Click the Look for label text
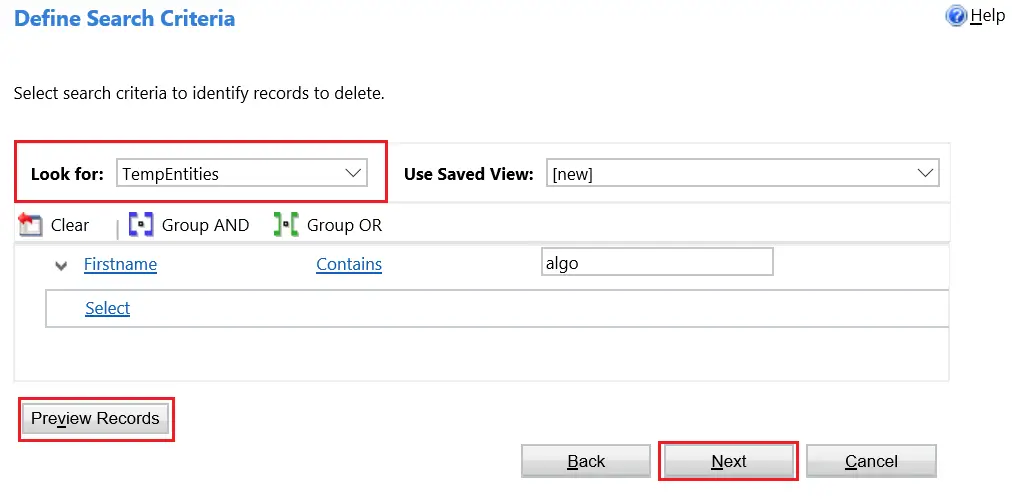 point(67,174)
